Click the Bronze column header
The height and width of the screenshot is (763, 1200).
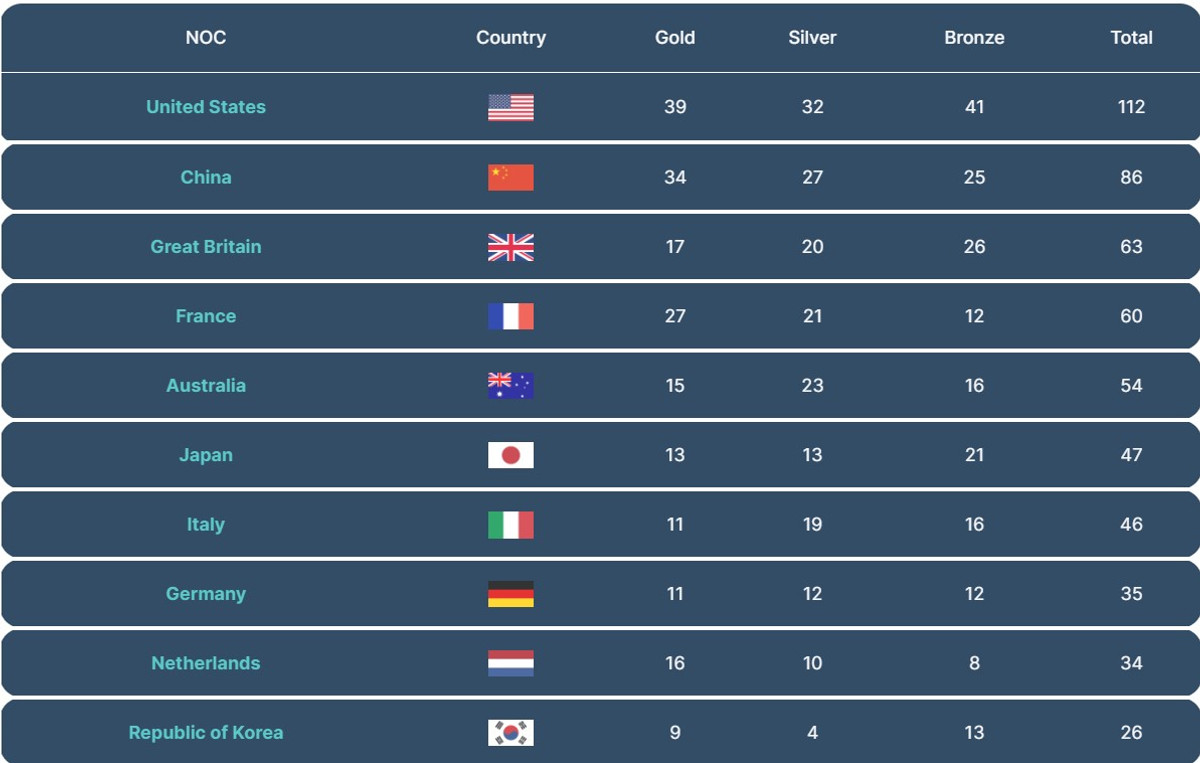[974, 38]
